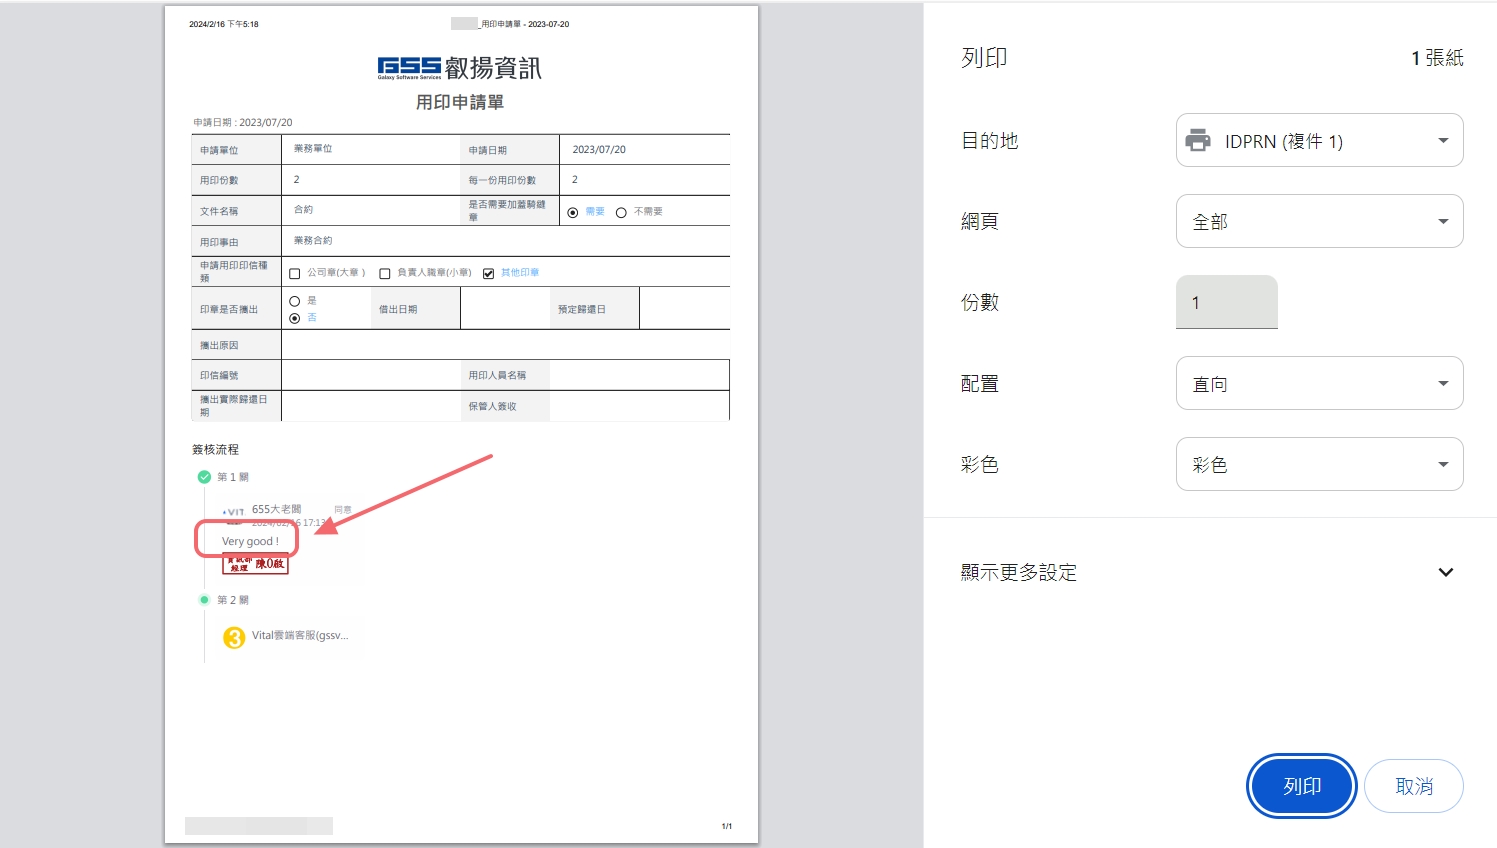
Task: Open the 彩色 color mode dropdown
Action: click(1319, 465)
